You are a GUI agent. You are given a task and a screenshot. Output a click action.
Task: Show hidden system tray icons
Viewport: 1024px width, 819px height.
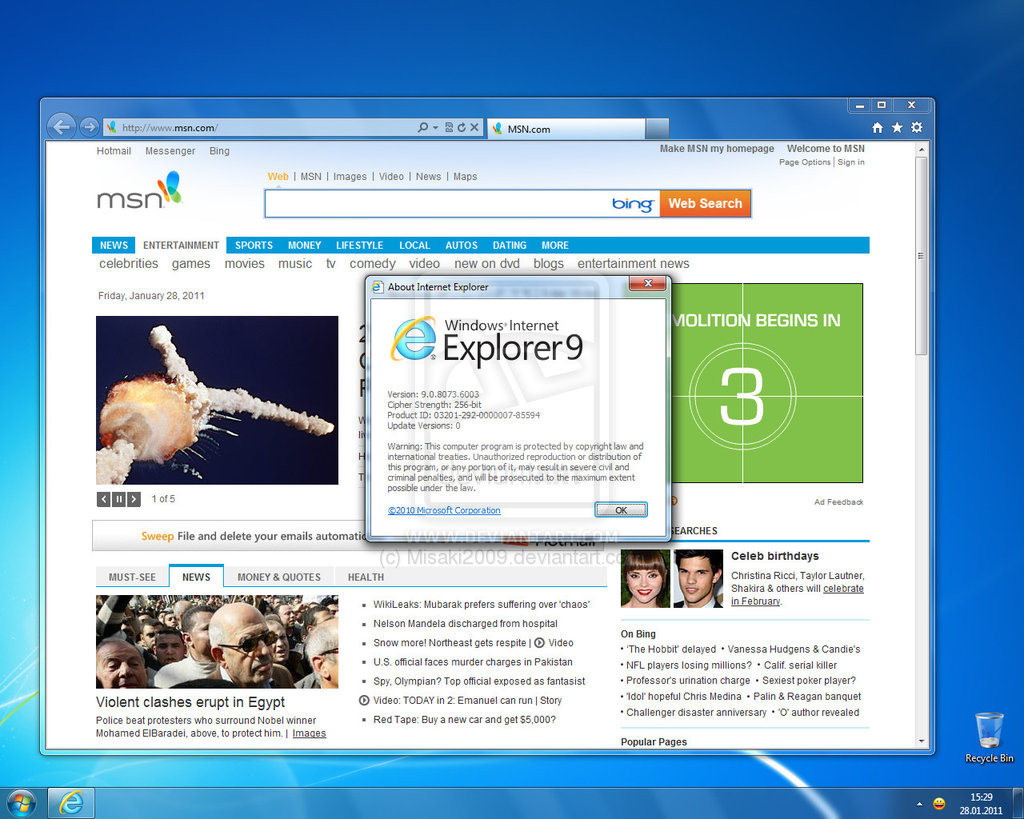[x=920, y=804]
